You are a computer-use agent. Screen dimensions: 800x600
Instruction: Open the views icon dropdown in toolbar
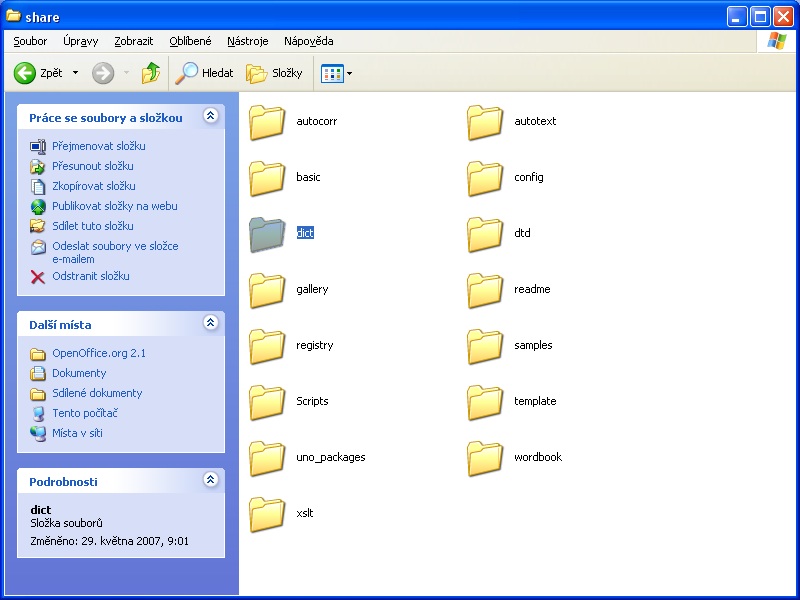click(x=338, y=73)
